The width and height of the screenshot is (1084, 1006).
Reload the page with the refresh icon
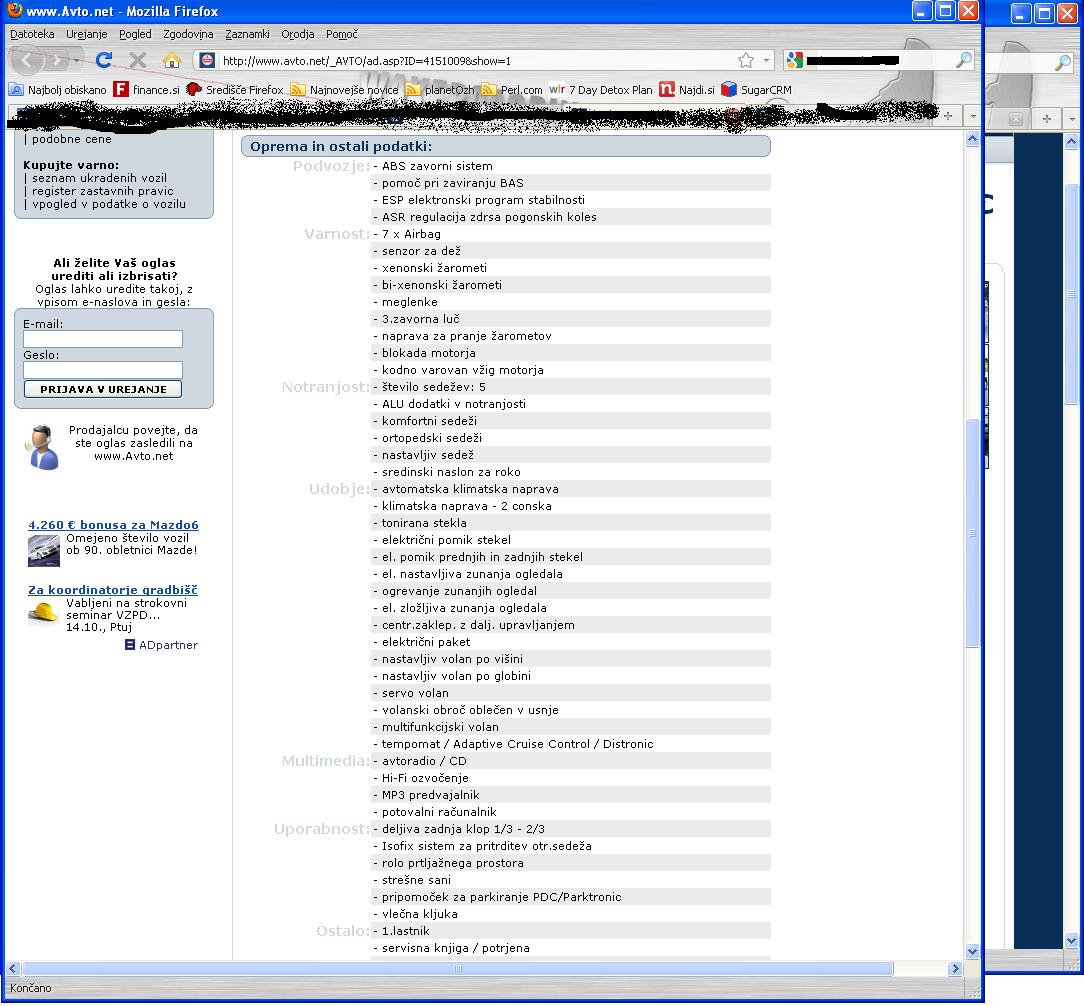coord(104,60)
